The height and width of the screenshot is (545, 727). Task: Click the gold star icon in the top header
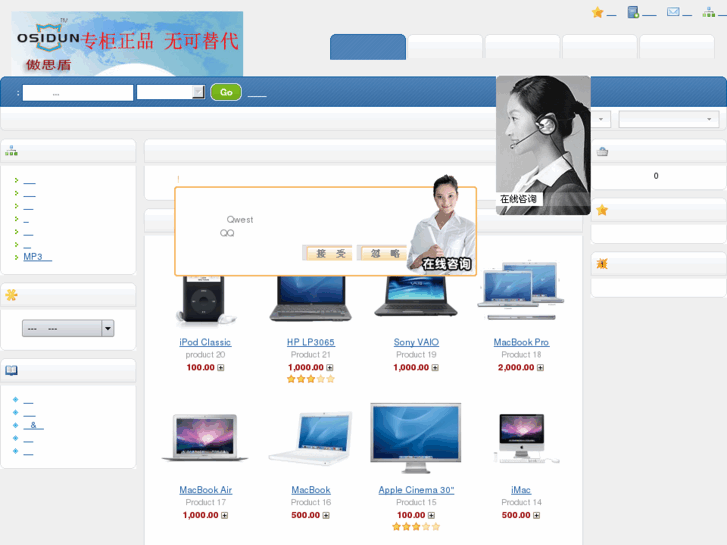(x=597, y=13)
